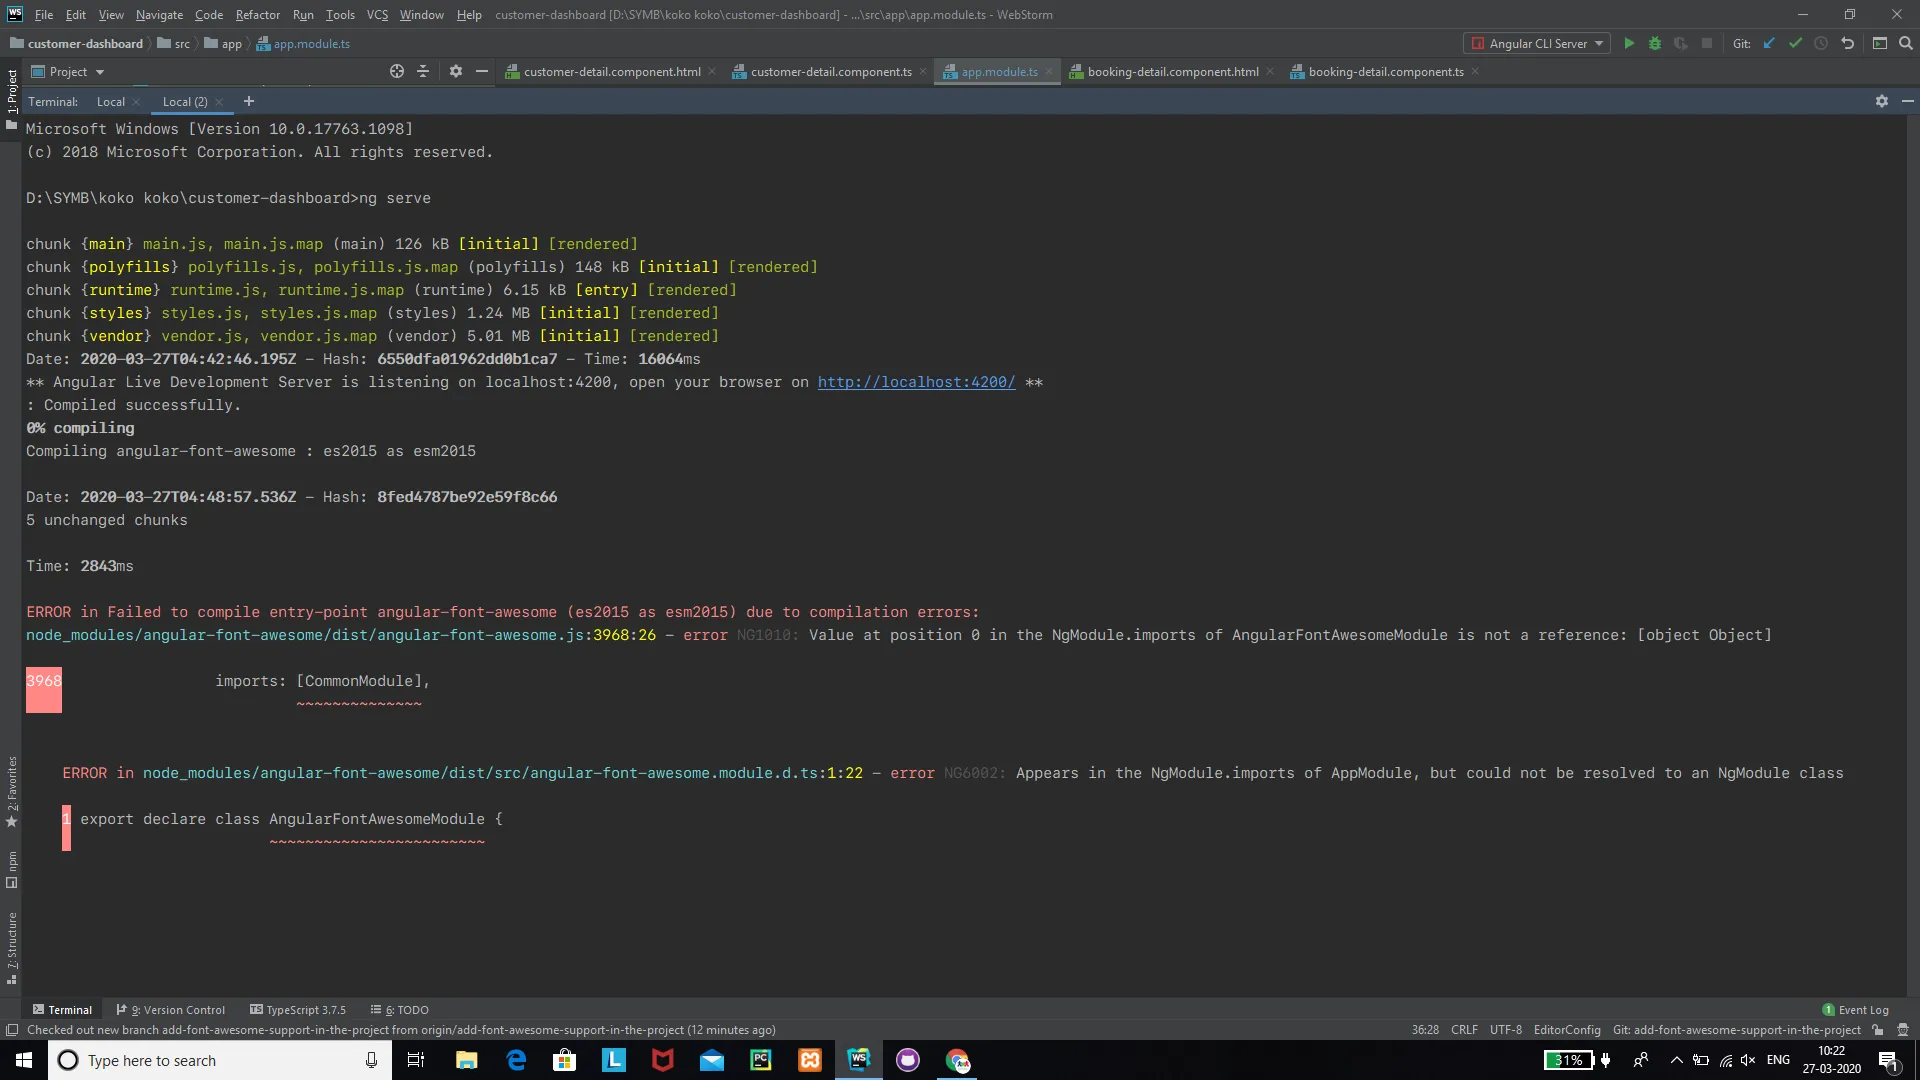Image resolution: width=1920 pixels, height=1080 pixels.
Task: Click the Git update project arrow
Action: point(1769,44)
